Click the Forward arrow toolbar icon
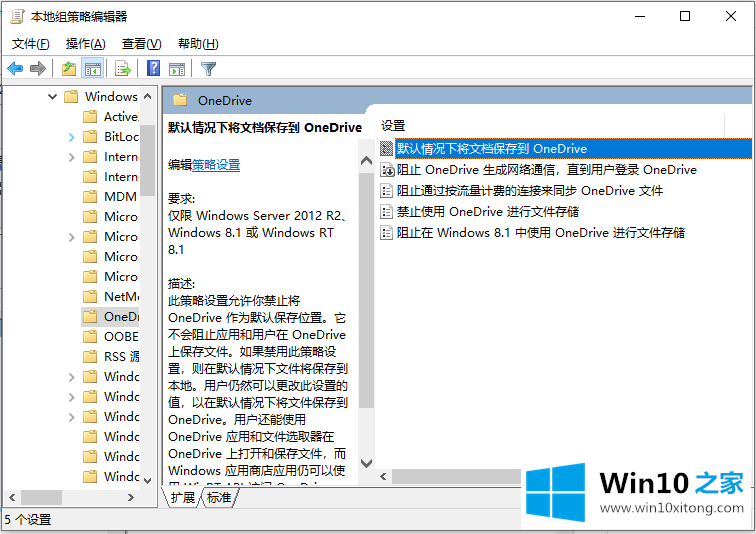Viewport: 756px width, 534px height. click(38, 69)
